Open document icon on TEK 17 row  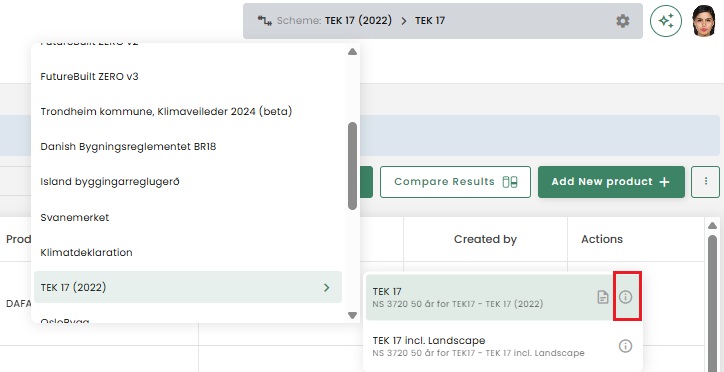point(603,297)
